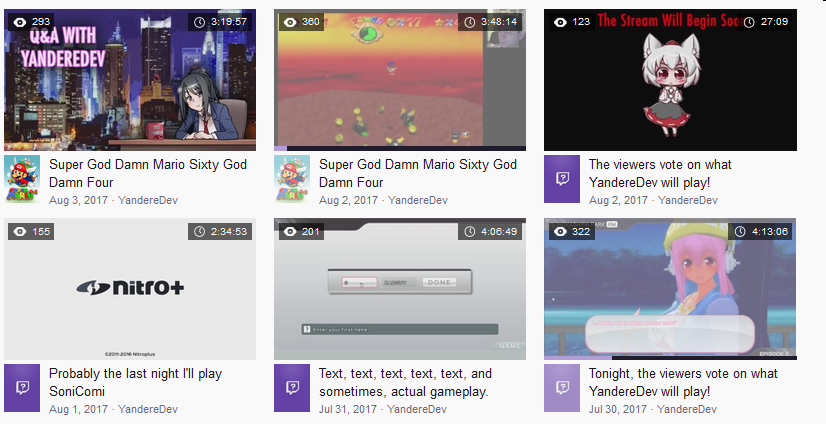Open 'Super God Damn Mario Sixty God Damn Four' from Aug 2
Image resolution: width=826 pixels, height=424 pixels.
pyautogui.click(x=418, y=173)
